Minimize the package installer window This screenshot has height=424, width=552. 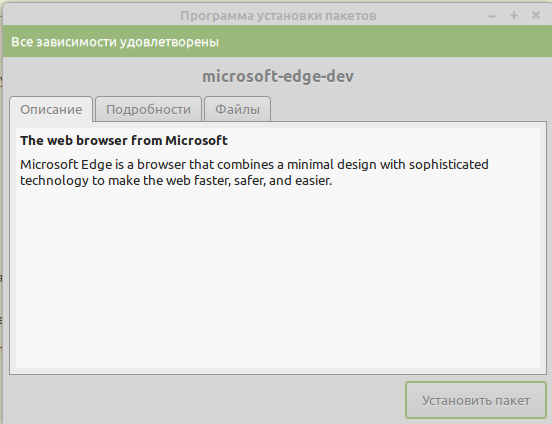coord(492,16)
